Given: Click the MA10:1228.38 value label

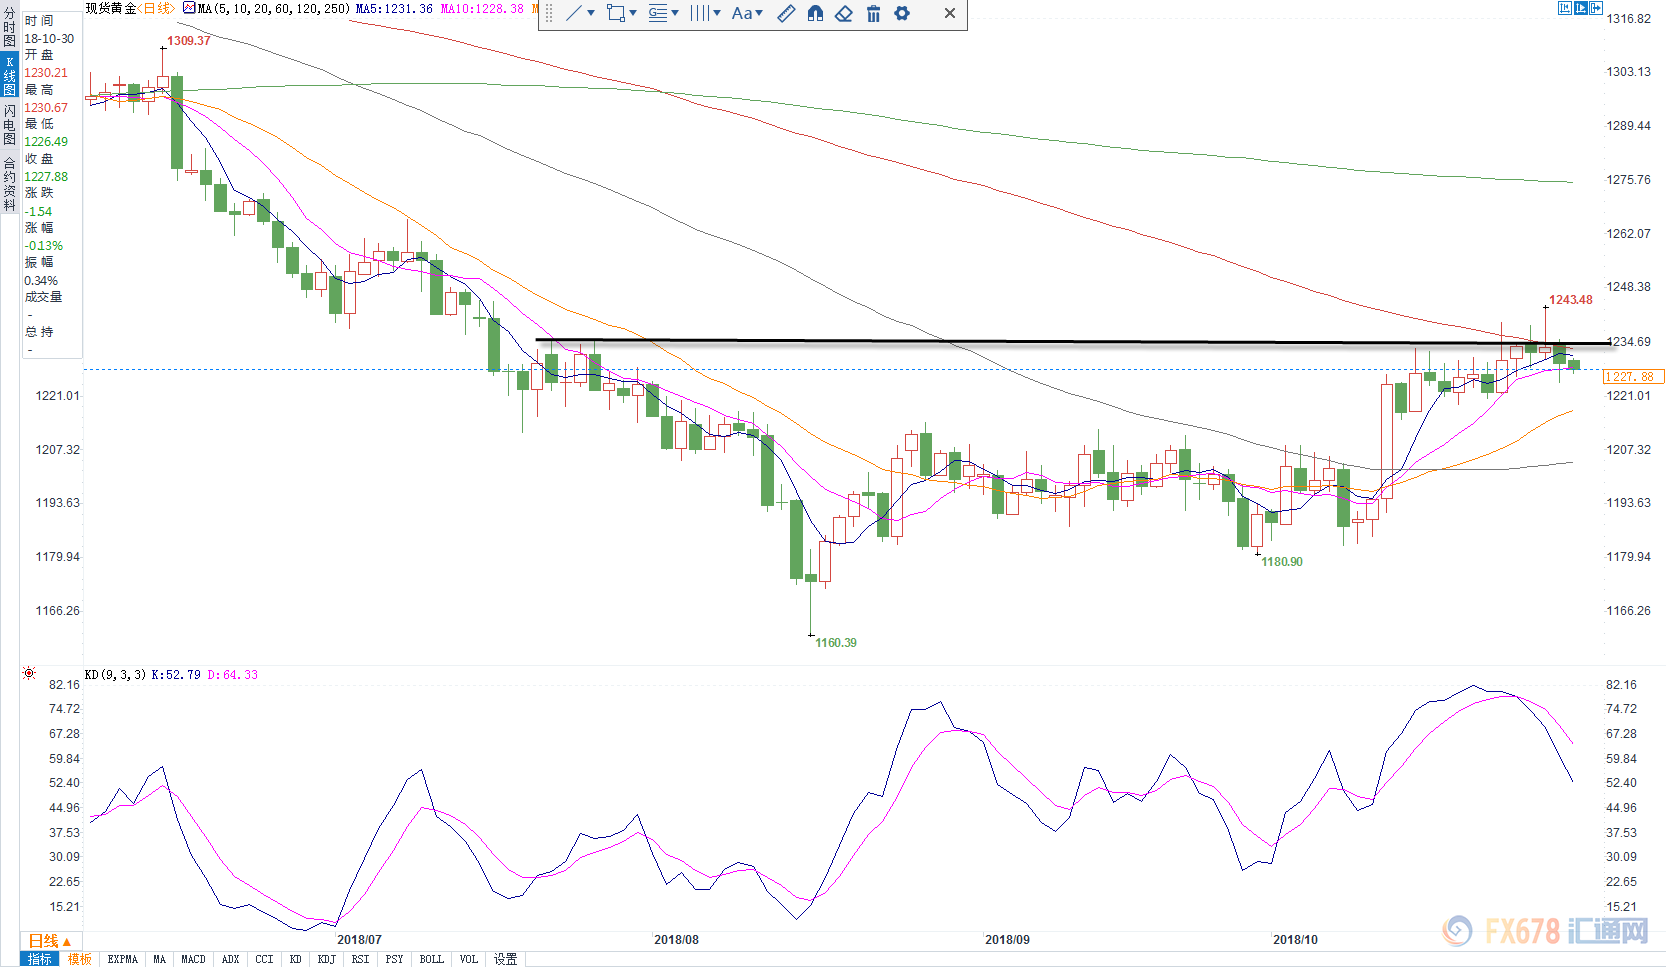Looking at the screenshot, I should click(x=482, y=8).
